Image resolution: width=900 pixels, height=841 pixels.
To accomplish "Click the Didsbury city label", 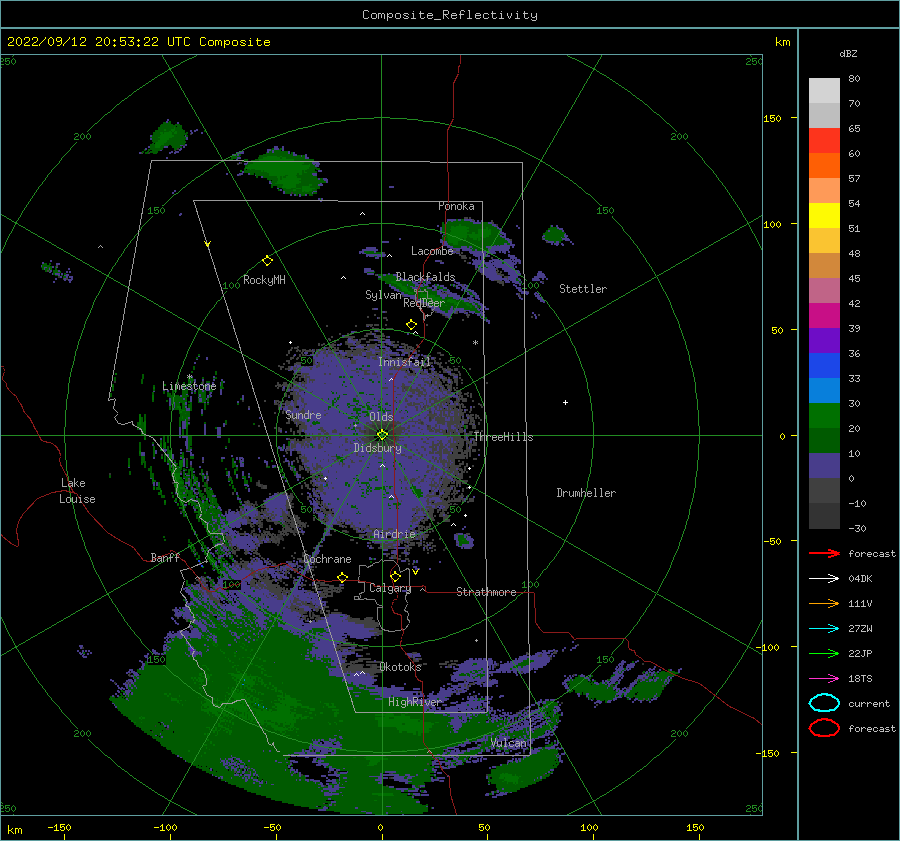I will pyautogui.click(x=378, y=448).
